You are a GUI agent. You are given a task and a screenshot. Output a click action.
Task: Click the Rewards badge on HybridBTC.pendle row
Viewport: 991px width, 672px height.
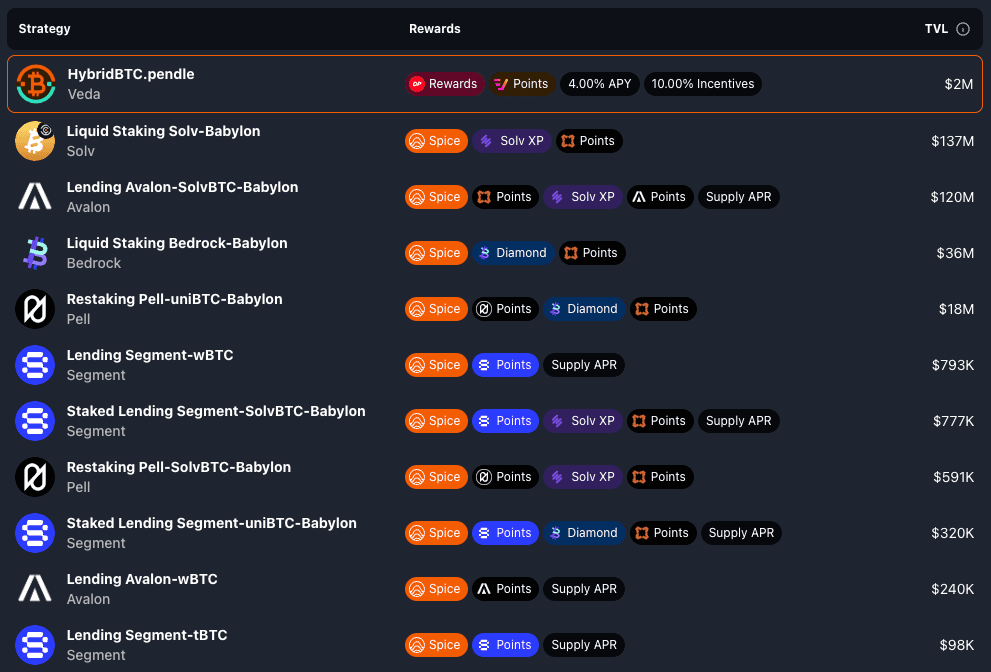pyautogui.click(x=445, y=84)
